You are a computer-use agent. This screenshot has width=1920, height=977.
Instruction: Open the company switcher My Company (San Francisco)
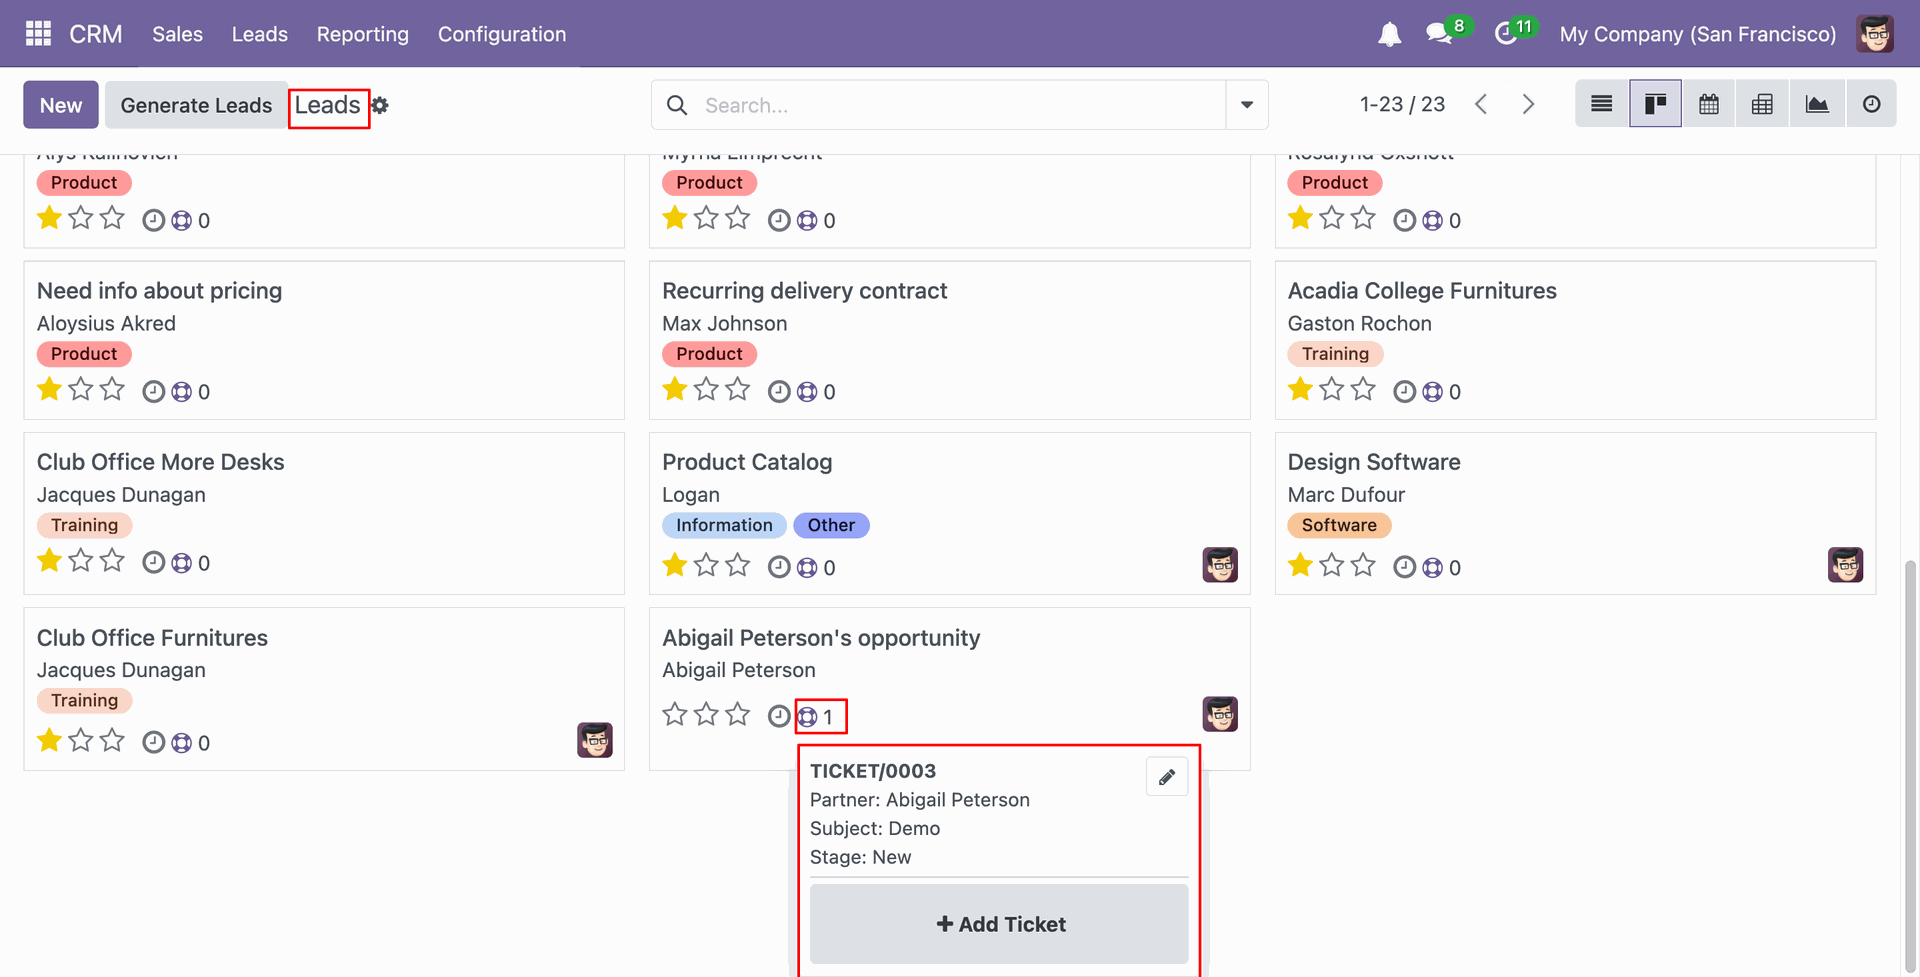(1697, 34)
